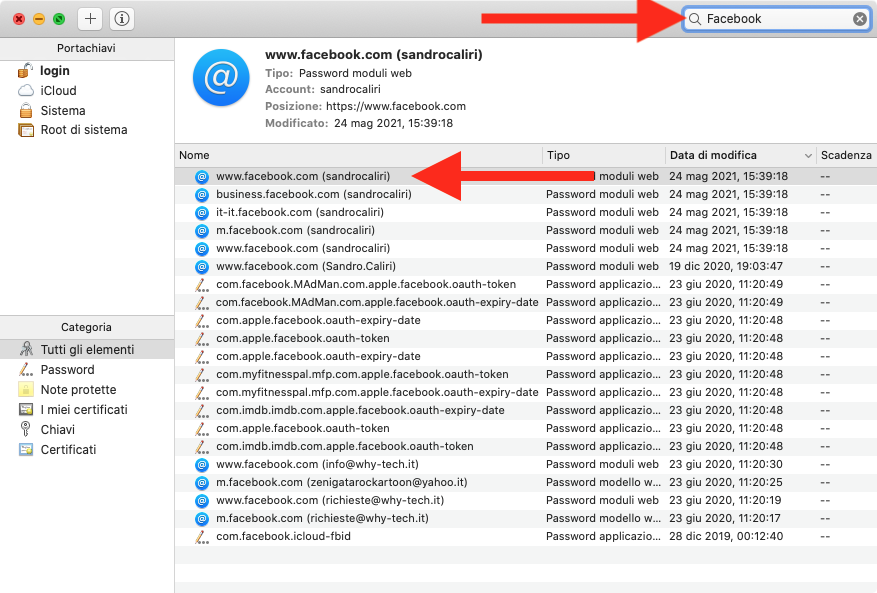Click the pencil icon of com.facebook.MAdMan oauth-token row
The height and width of the screenshot is (593, 877).
pos(202,285)
